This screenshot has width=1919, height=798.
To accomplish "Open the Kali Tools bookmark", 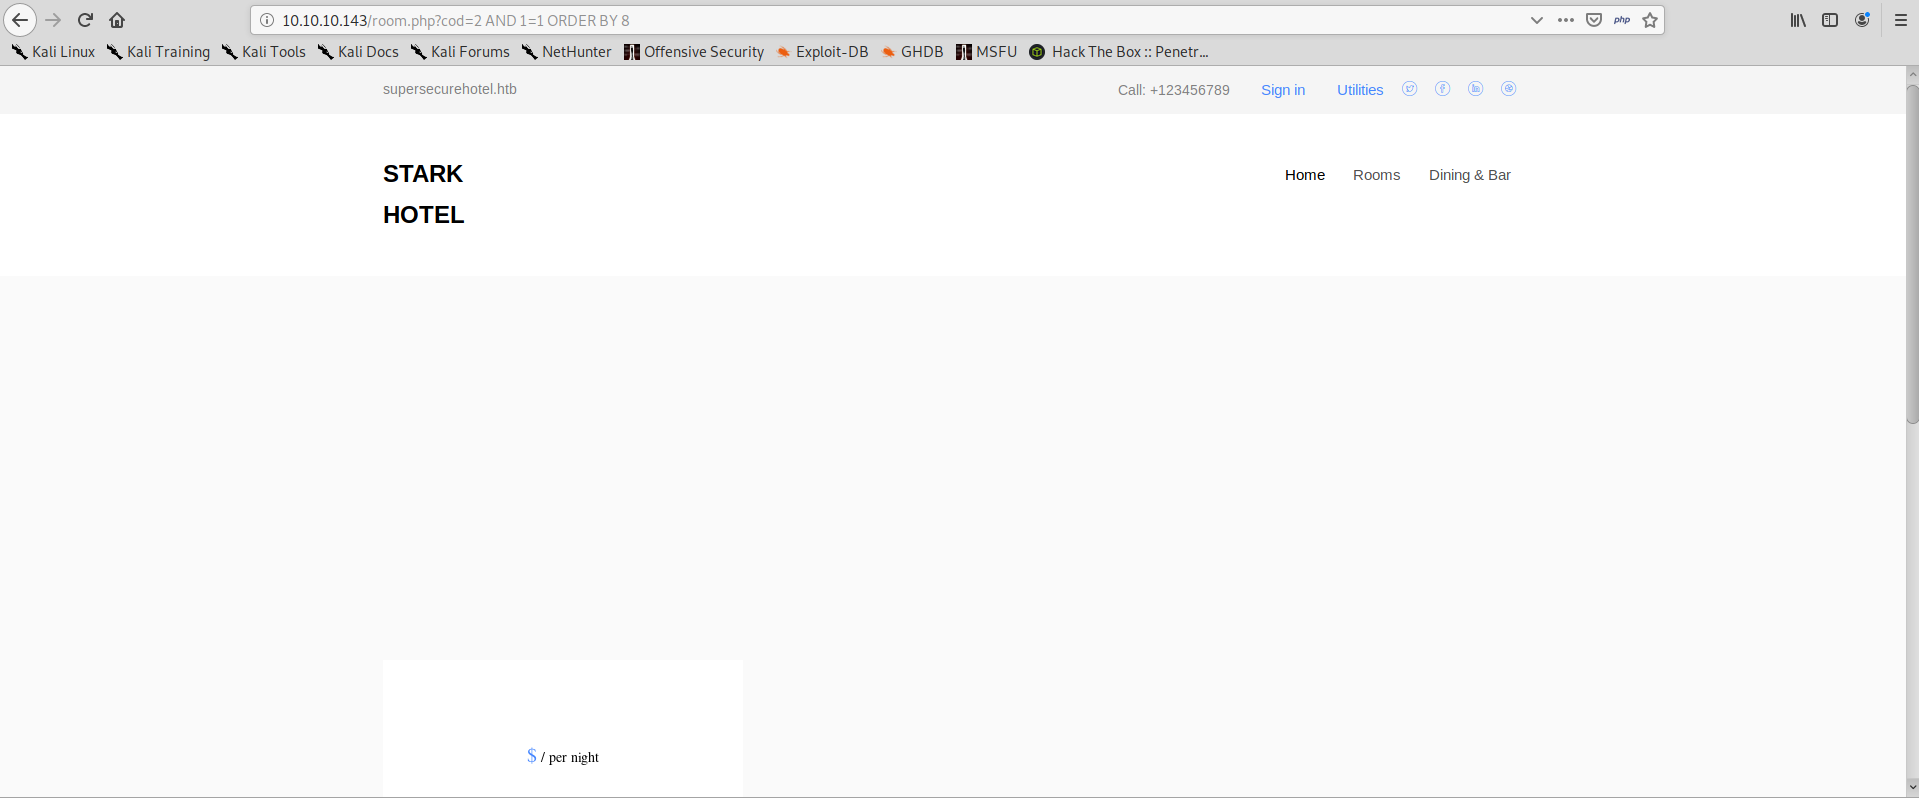I will (264, 52).
